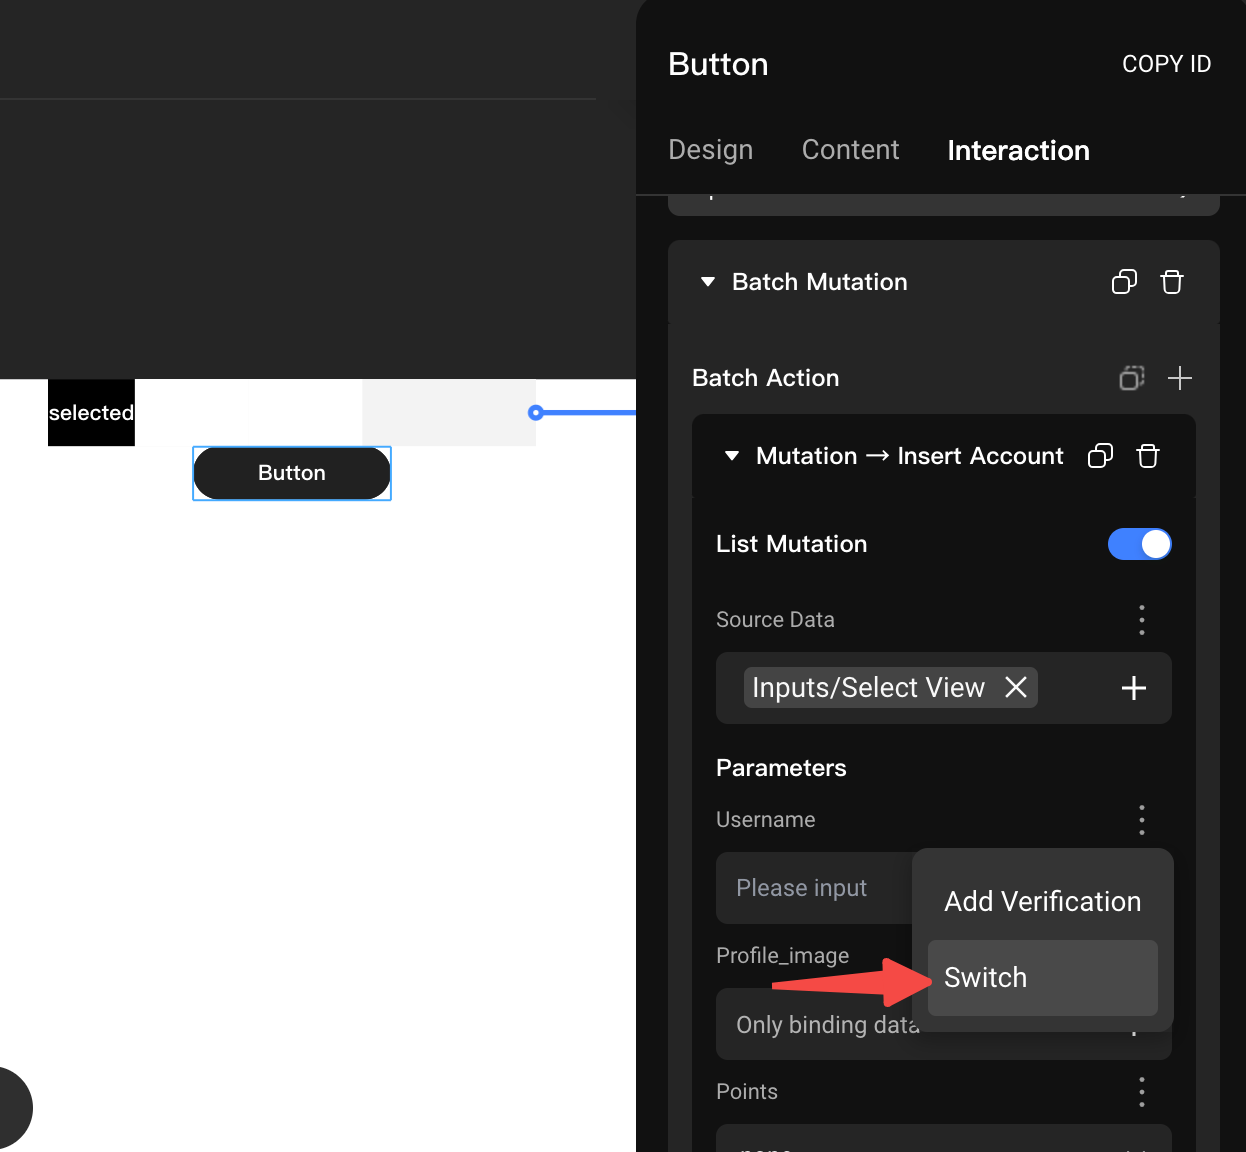Open Username parameter options menu
The width and height of the screenshot is (1246, 1152).
[x=1141, y=820]
